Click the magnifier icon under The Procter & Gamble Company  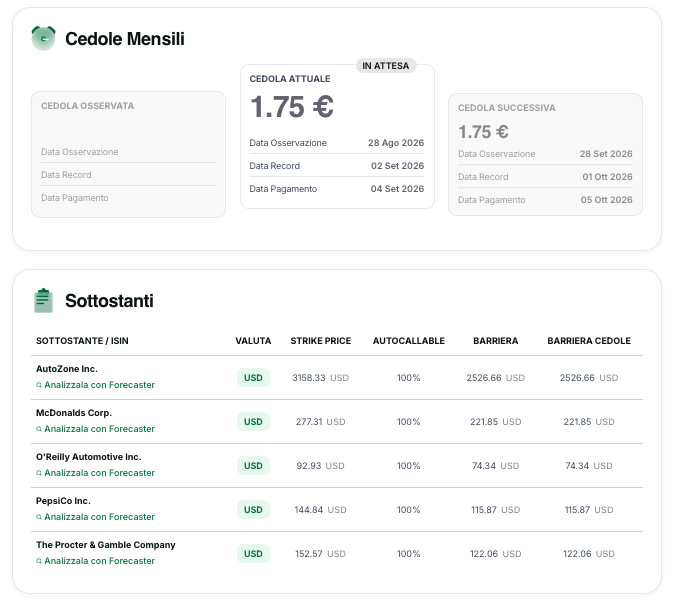[x=39, y=561]
